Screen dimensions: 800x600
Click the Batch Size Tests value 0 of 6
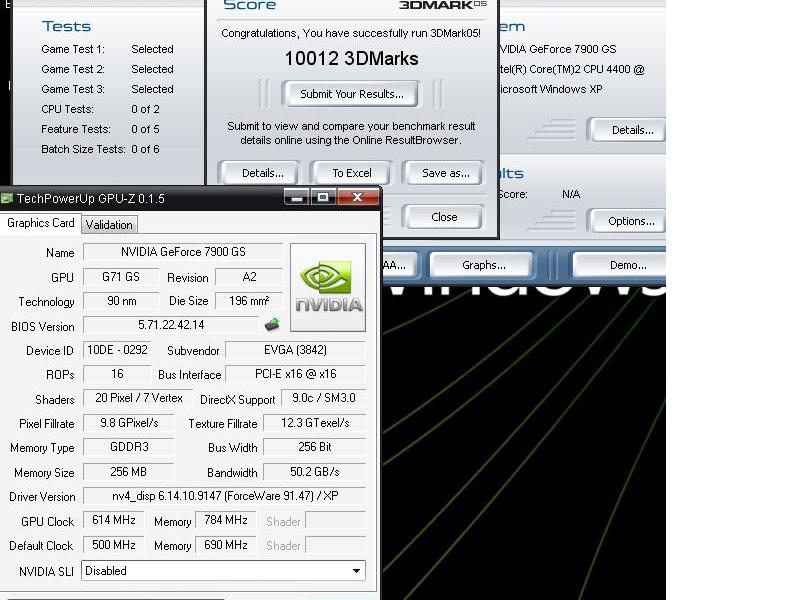coord(145,149)
